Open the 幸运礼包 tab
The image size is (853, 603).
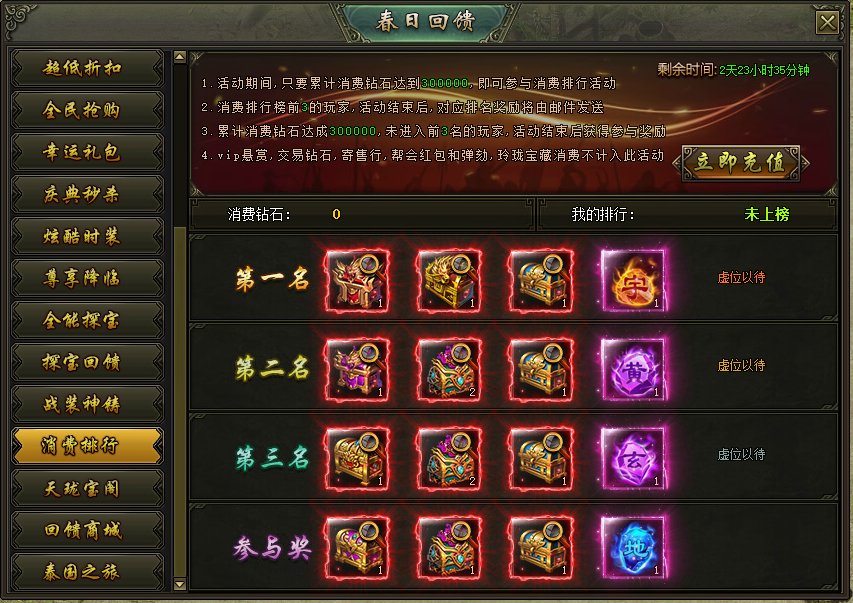[x=87, y=152]
